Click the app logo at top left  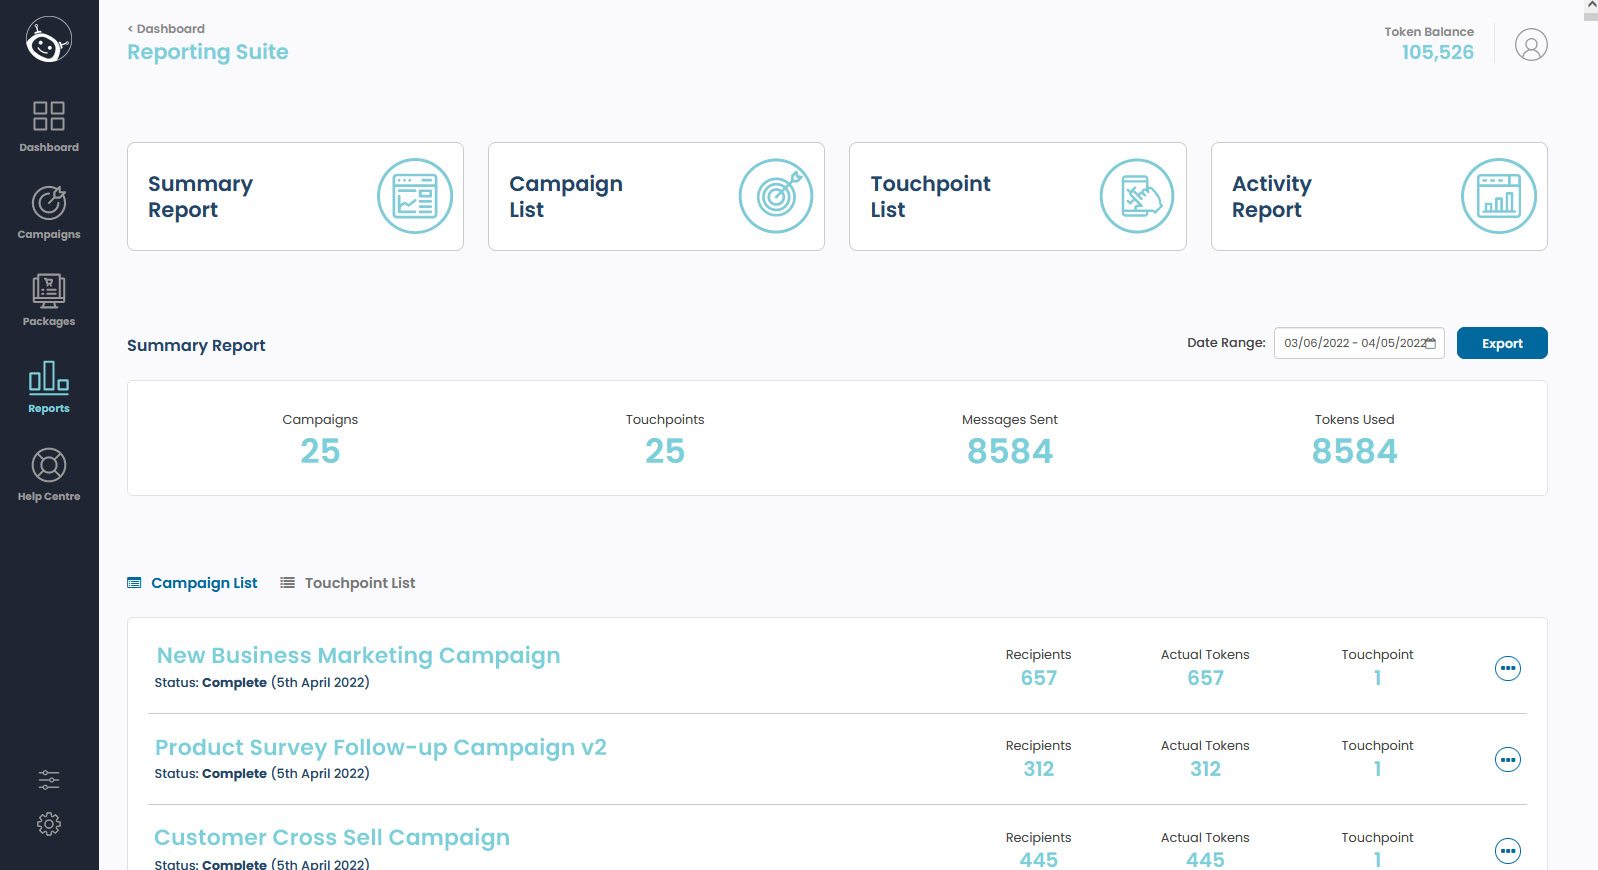(x=49, y=41)
